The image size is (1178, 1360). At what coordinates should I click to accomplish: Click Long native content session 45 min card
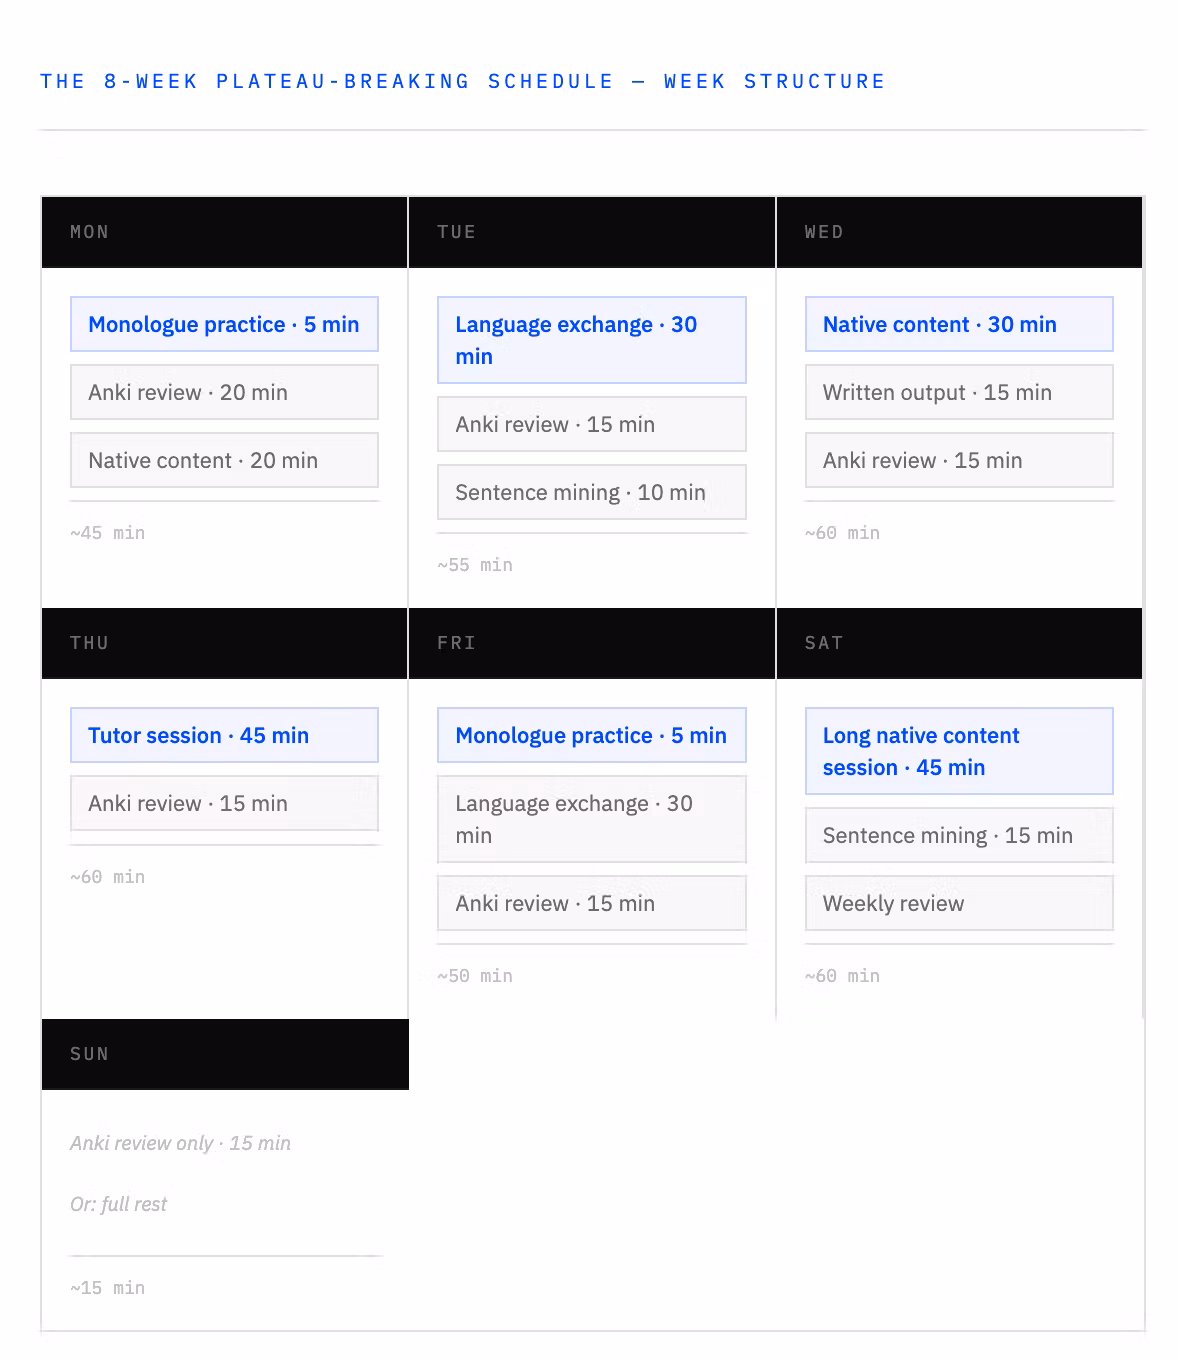pyautogui.click(x=959, y=751)
